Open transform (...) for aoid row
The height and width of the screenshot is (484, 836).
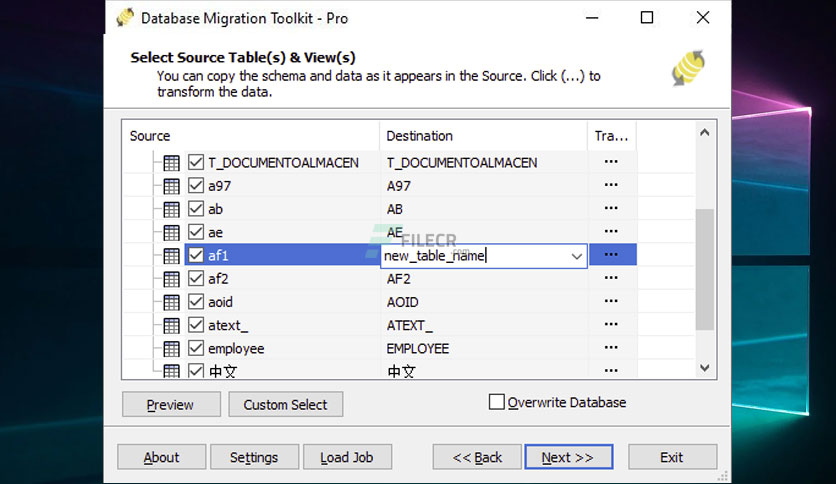(611, 301)
